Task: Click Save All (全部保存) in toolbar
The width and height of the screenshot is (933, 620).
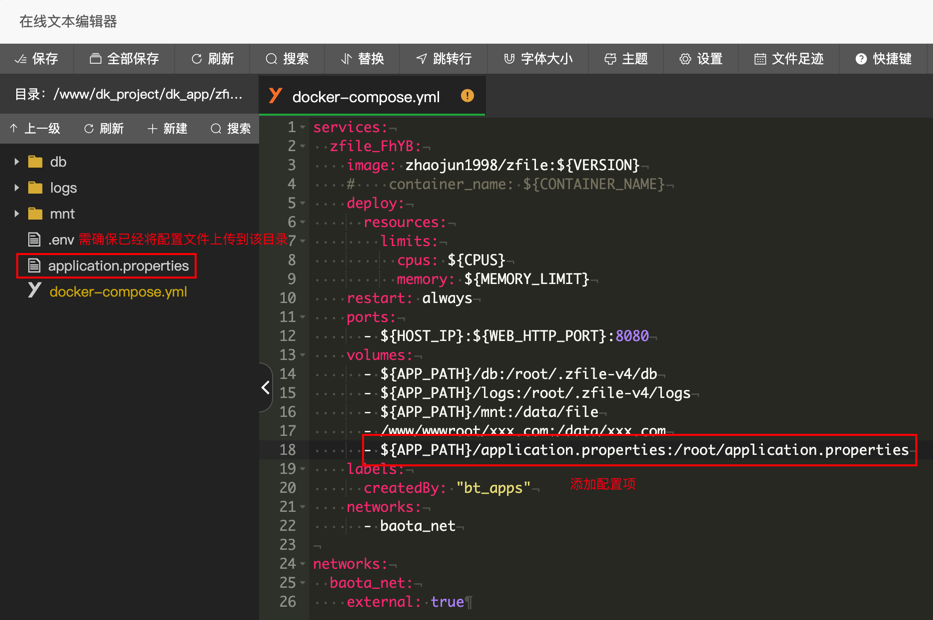Action: pyautogui.click(x=124, y=59)
